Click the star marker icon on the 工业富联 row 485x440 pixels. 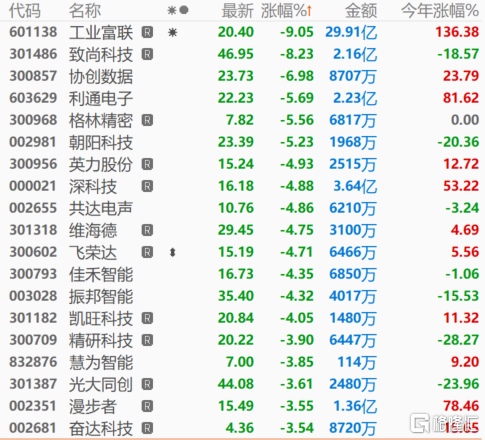[172, 32]
